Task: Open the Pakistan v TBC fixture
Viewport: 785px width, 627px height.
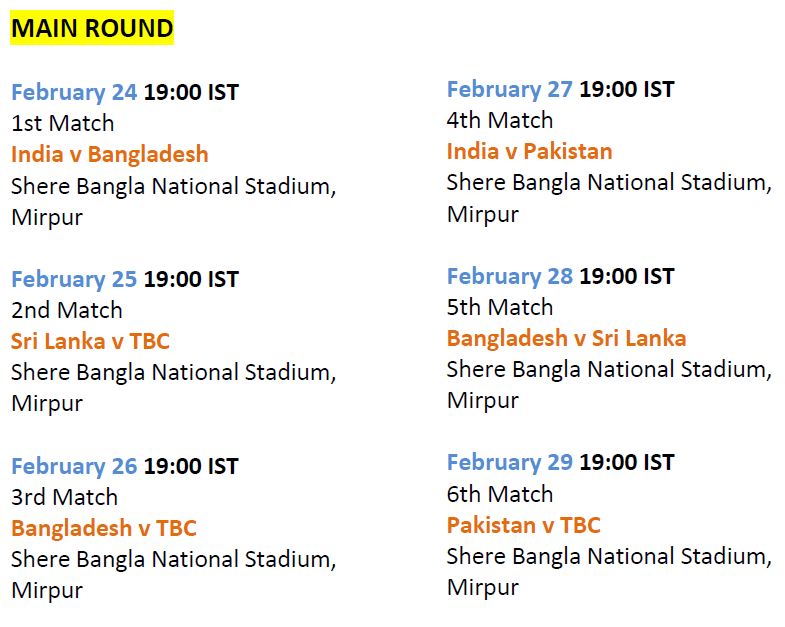Action: point(524,524)
